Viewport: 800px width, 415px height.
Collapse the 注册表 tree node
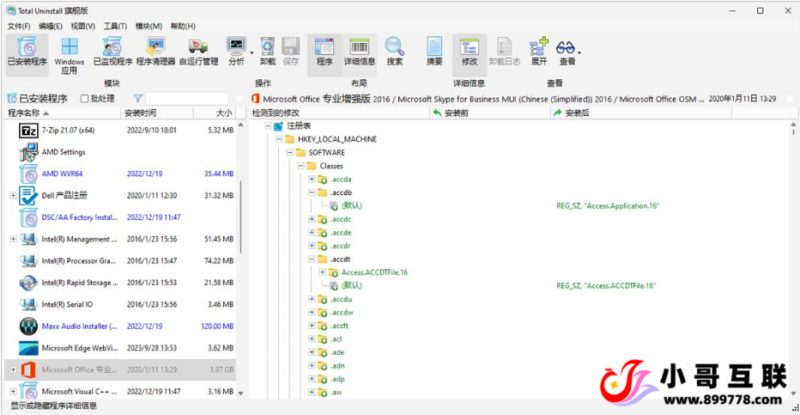pyautogui.click(x=268, y=126)
